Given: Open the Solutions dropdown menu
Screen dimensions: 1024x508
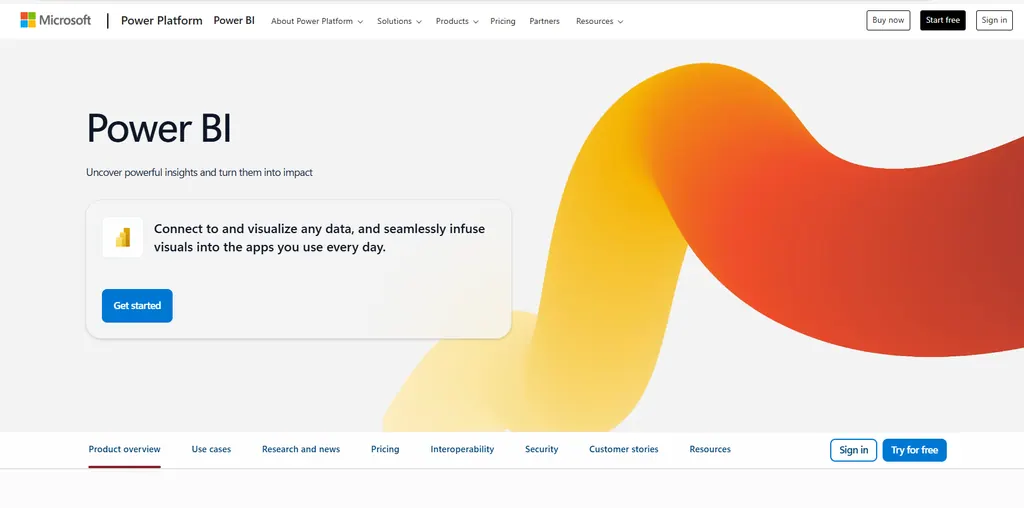Looking at the screenshot, I should tap(399, 21).
